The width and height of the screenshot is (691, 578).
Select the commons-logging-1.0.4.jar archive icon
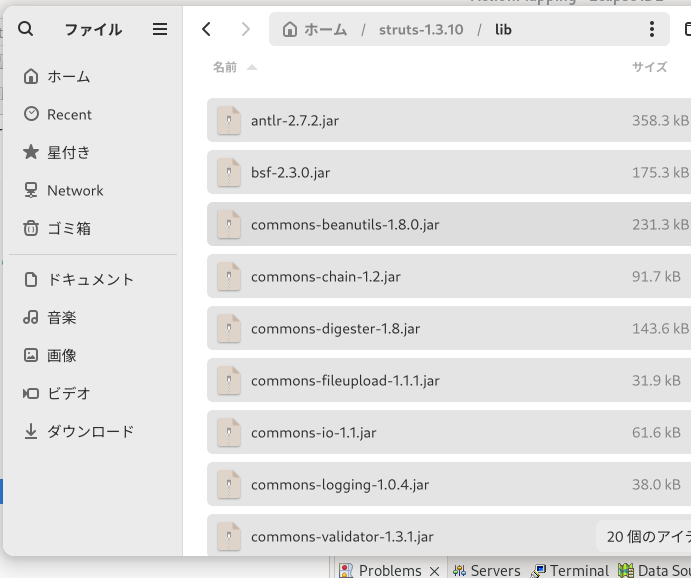(x=229, y=484)
